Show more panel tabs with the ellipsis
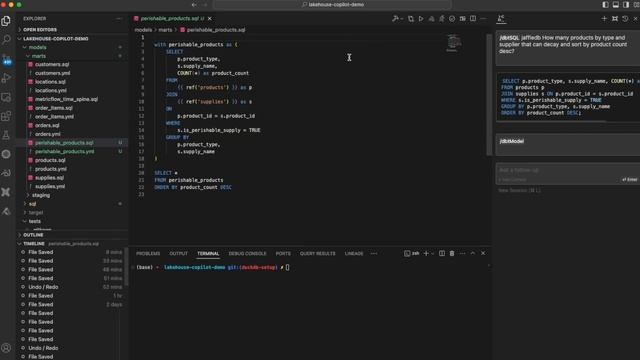The image size is (640, 360). [374, 253]
